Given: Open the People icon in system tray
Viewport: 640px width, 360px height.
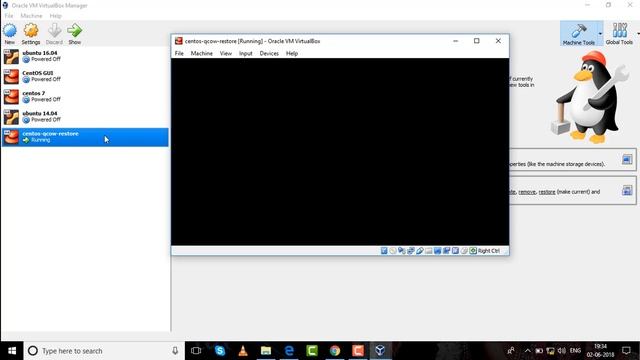Looking at the screenshot, I should click(511, 351).
